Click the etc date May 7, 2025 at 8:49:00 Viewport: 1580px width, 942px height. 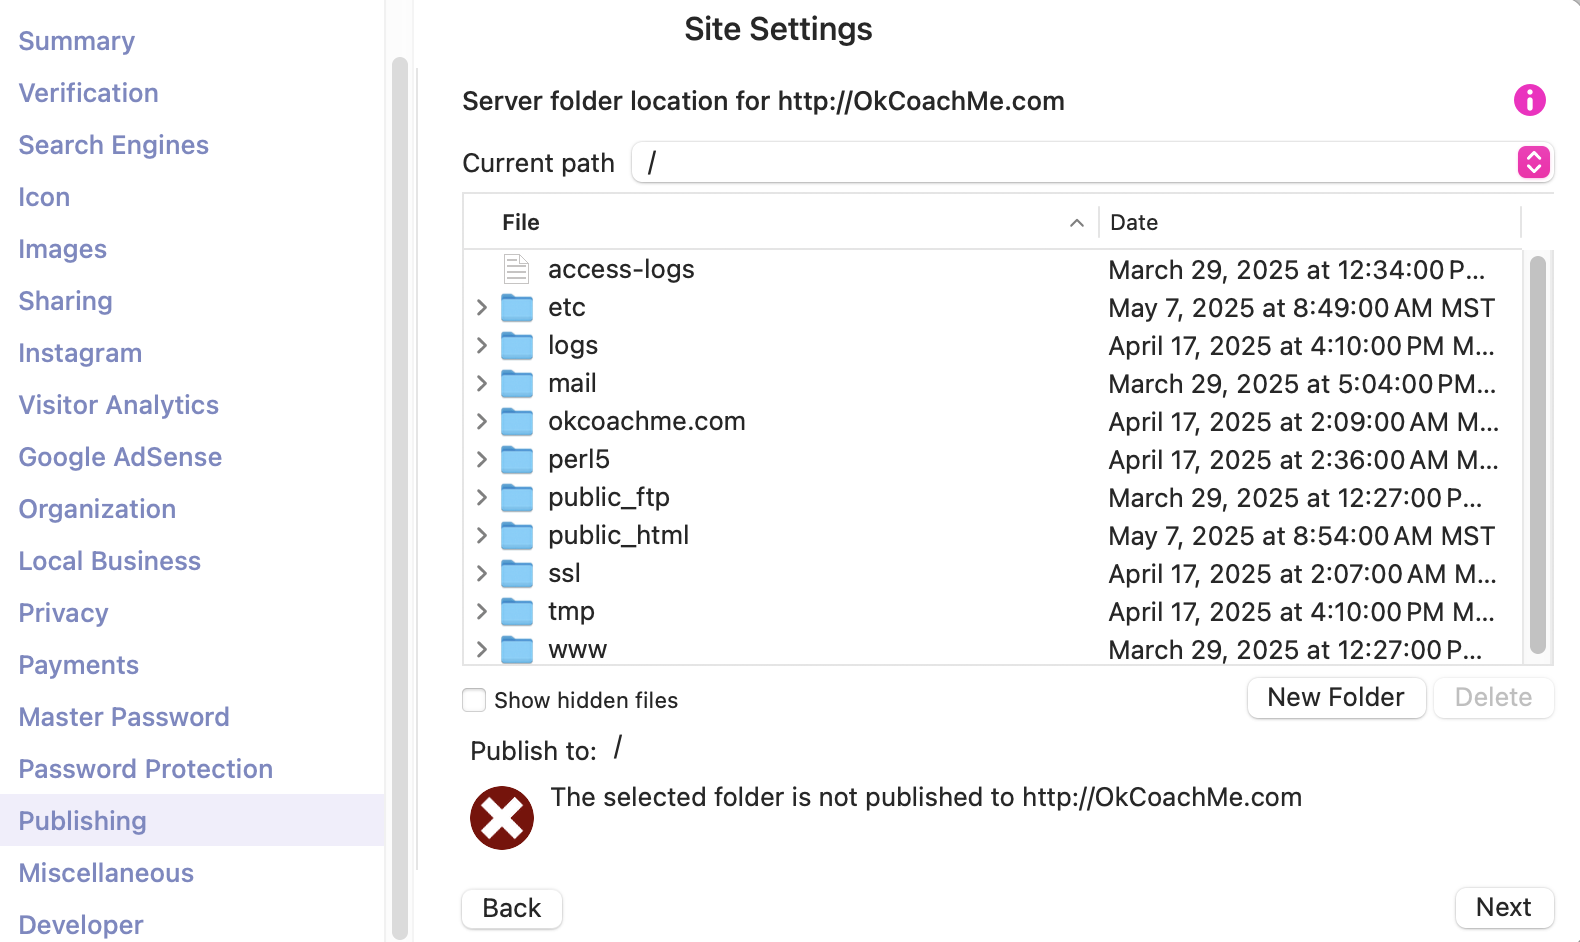click(x=1301, y=308)
